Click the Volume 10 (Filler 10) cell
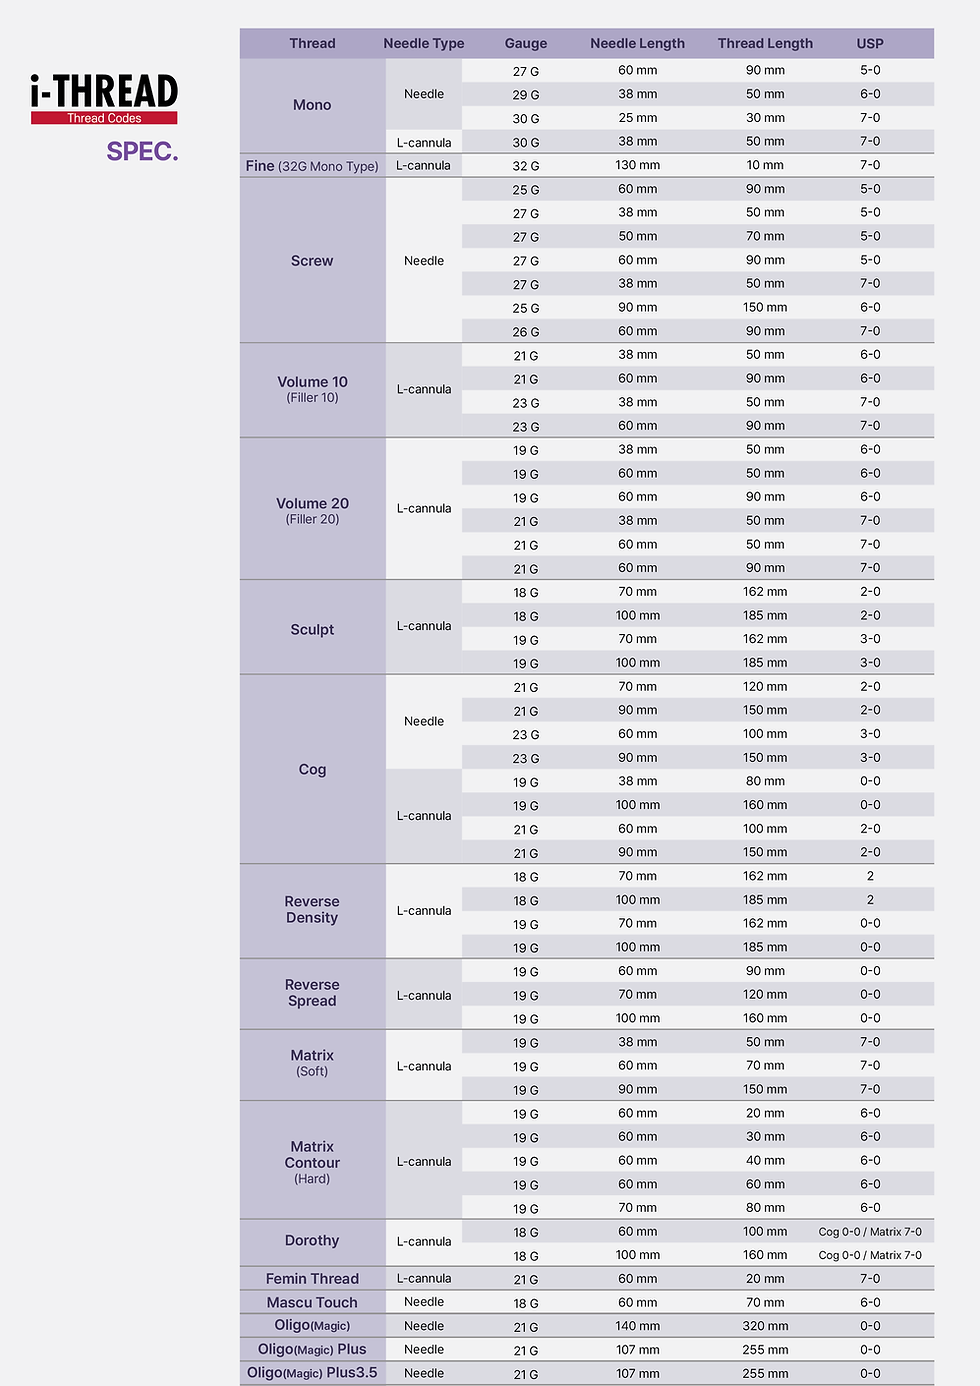 312,389
